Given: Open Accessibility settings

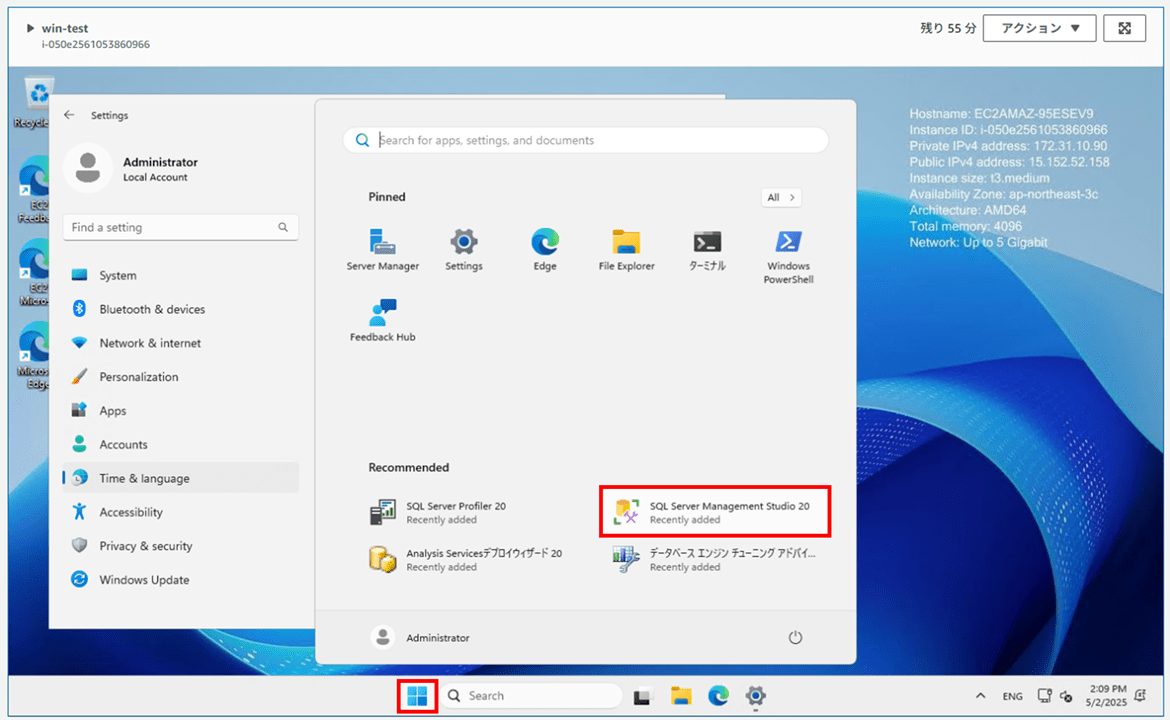Looking at the screenshot, I should coord(181,512).
